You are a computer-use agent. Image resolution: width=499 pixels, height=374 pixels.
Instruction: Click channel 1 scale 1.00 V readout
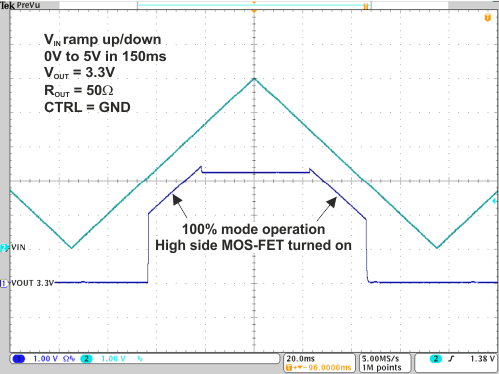click(46, 359)
